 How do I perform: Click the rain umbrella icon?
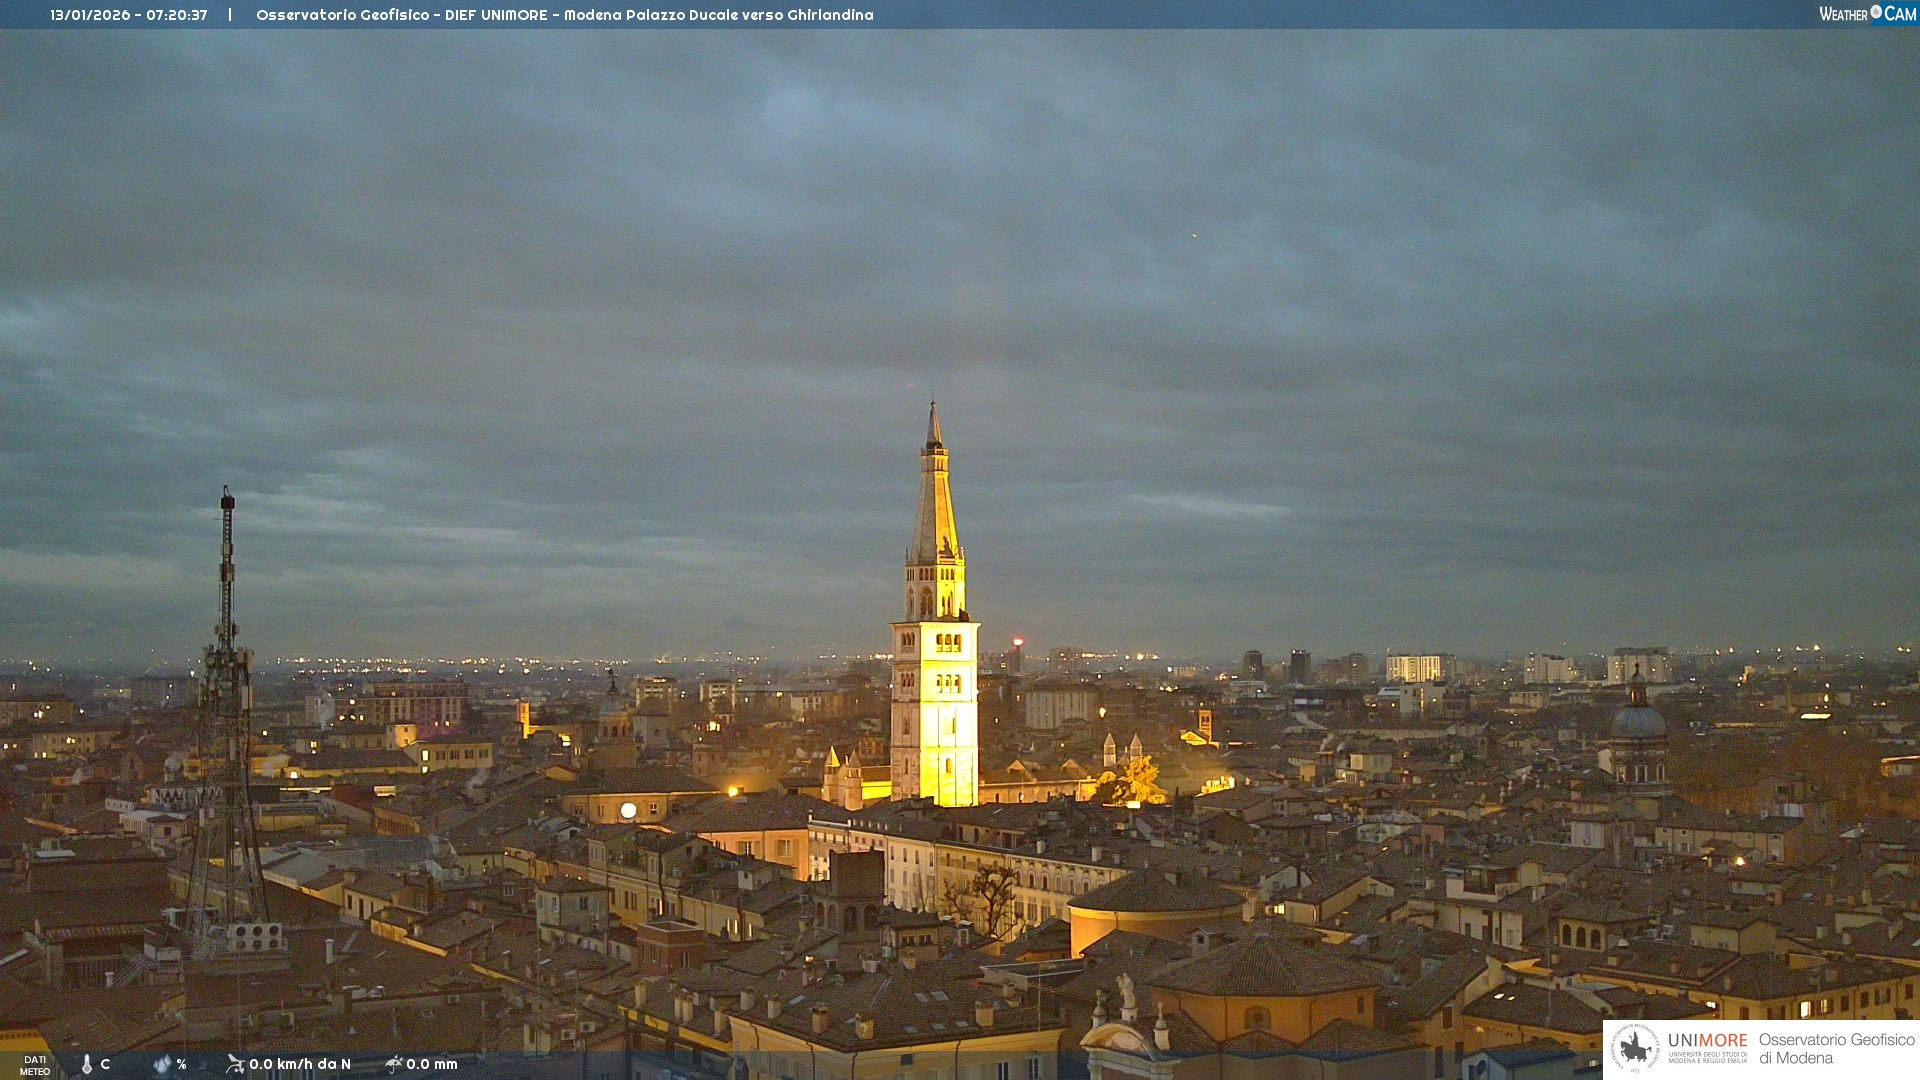[x=393, y=1064]
